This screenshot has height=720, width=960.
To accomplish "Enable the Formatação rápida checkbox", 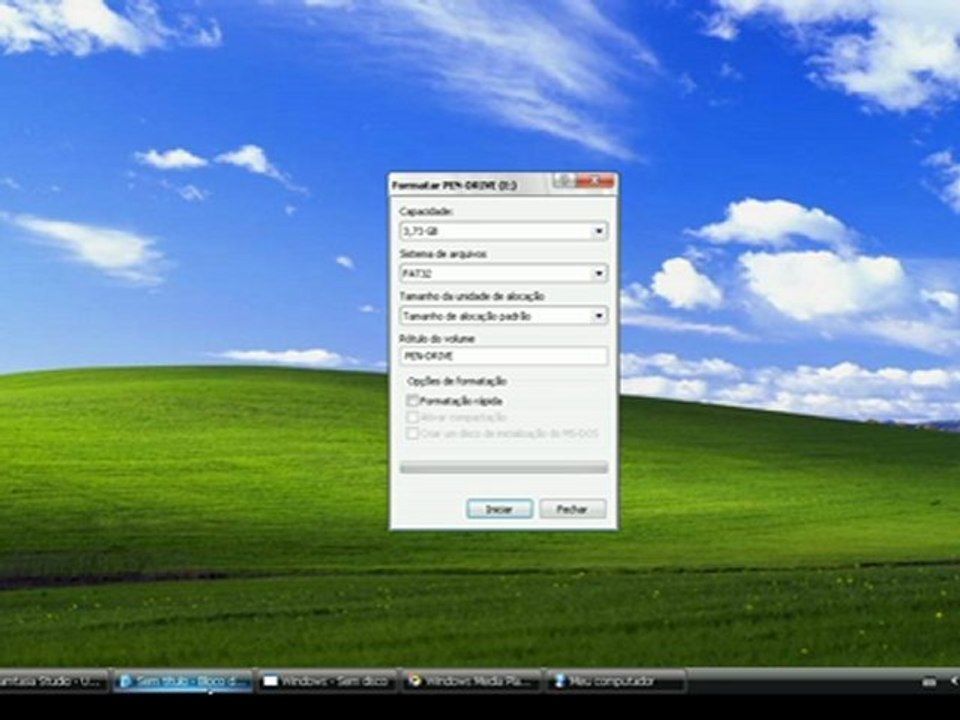I will click(413, 400).
